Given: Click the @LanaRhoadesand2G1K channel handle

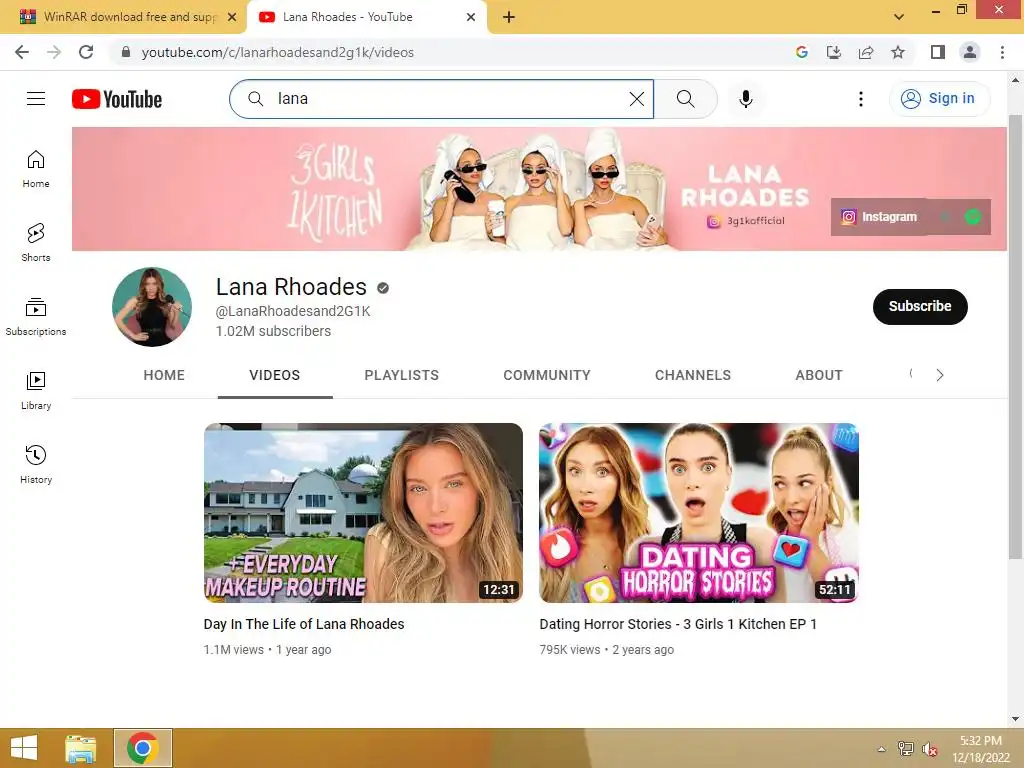Looking at the screenshot, I should (293, 311).
